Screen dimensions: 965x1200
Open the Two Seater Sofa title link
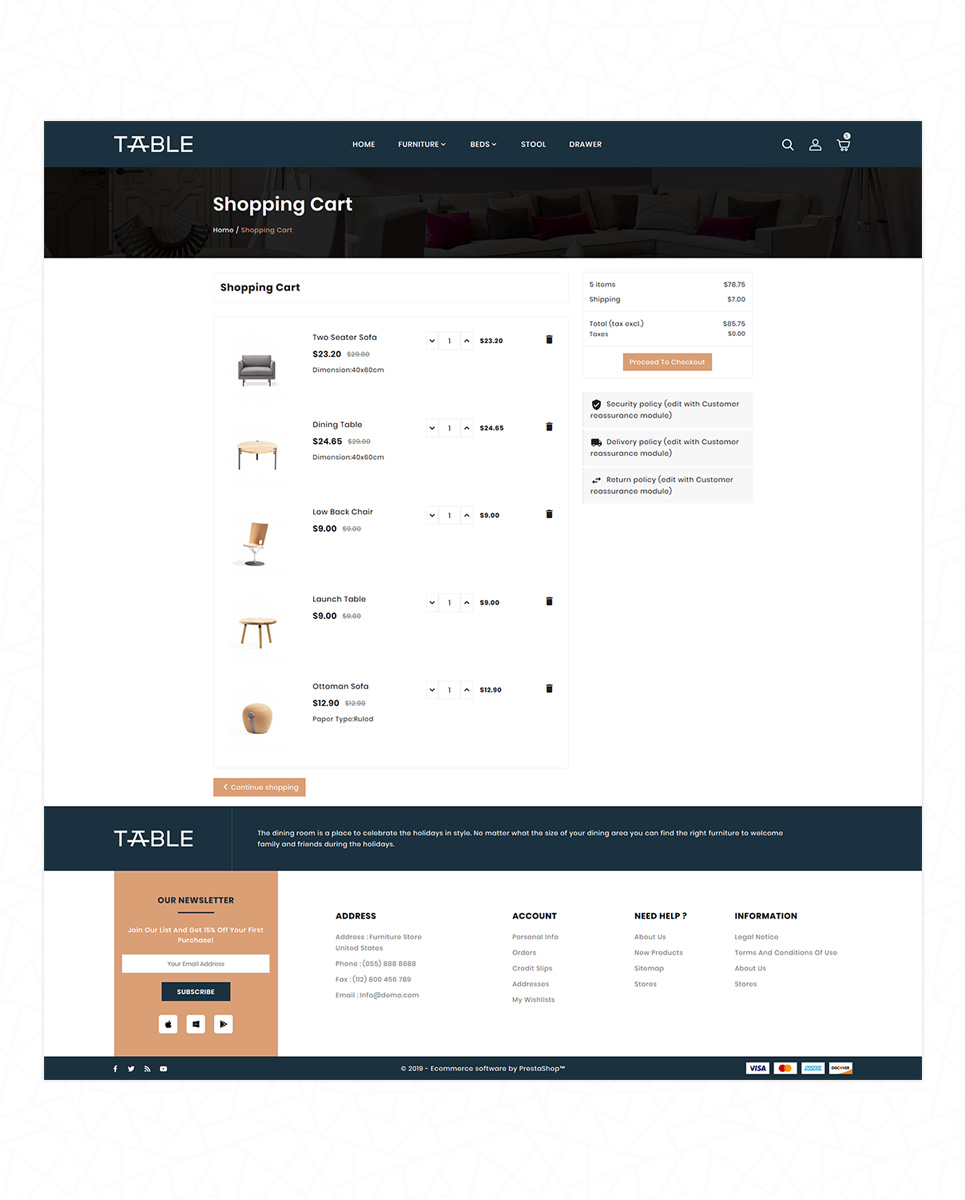tap(344, 337)
